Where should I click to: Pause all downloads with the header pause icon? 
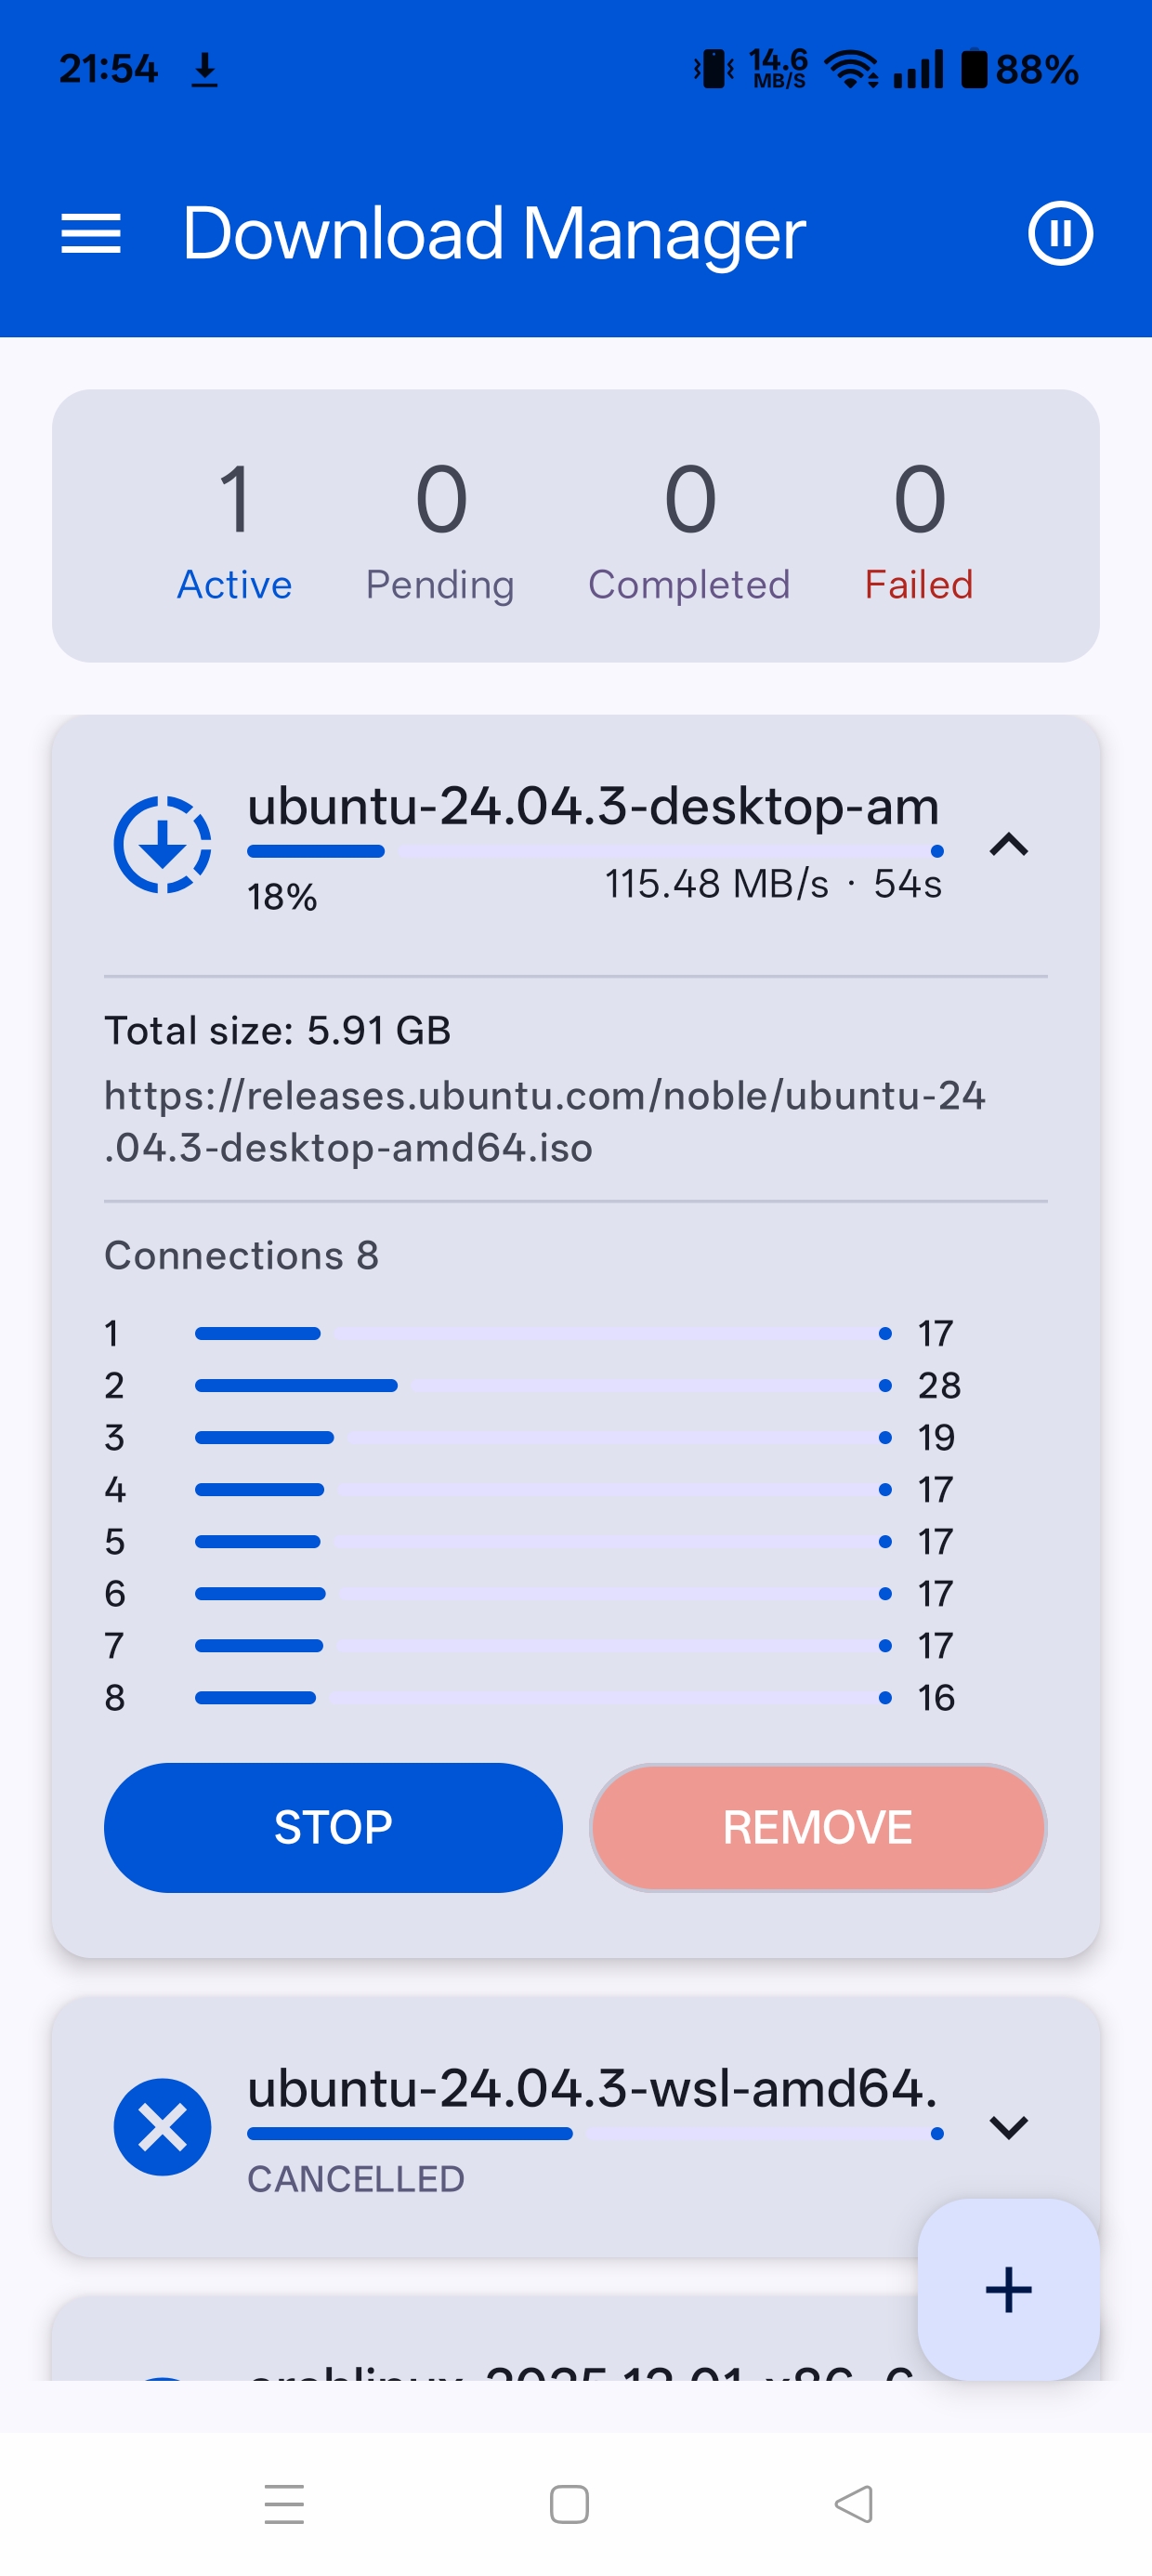click(1060, 234)
